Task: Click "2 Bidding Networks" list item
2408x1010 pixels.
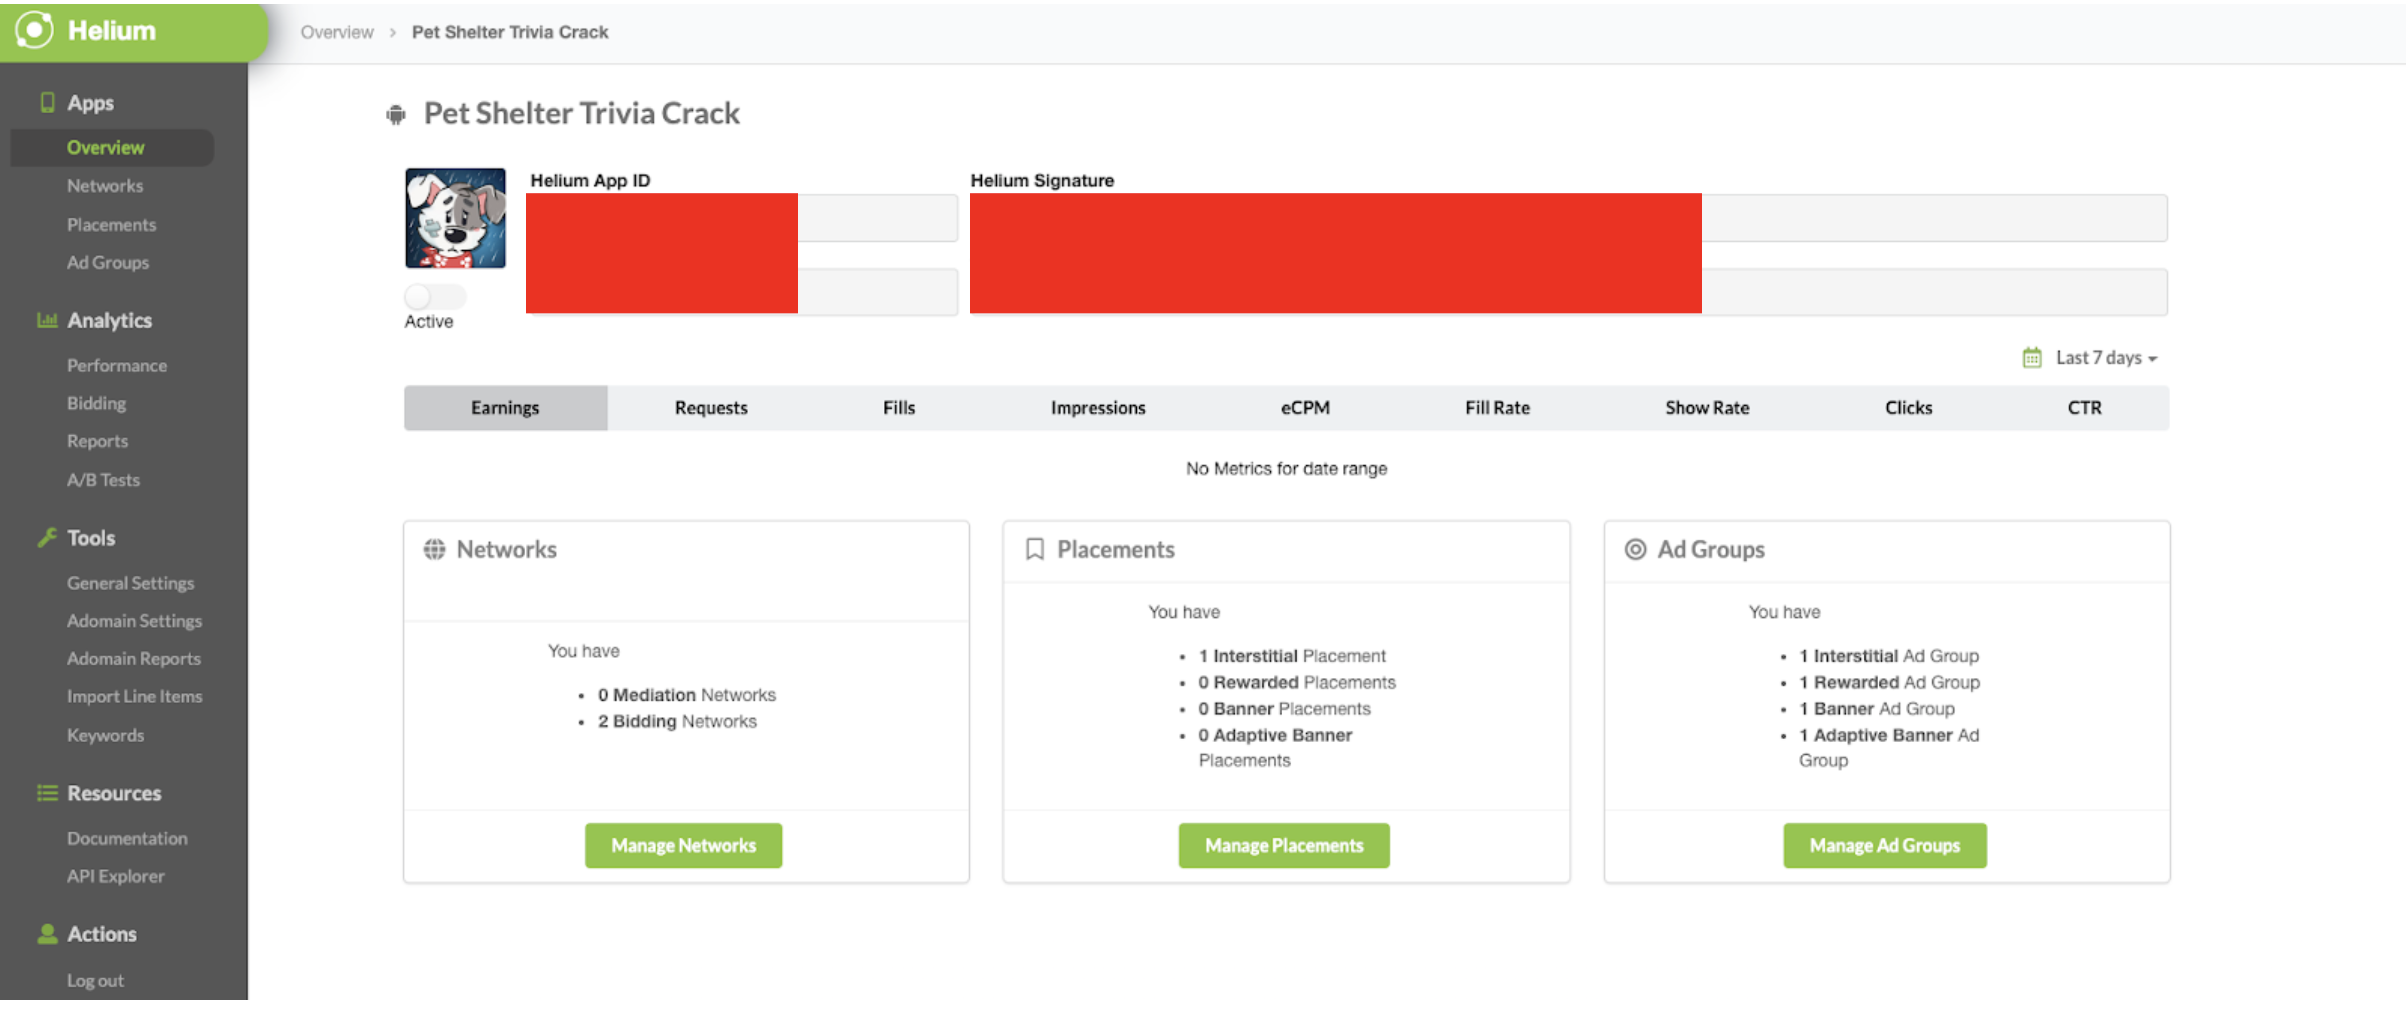Action: point(677,721)
